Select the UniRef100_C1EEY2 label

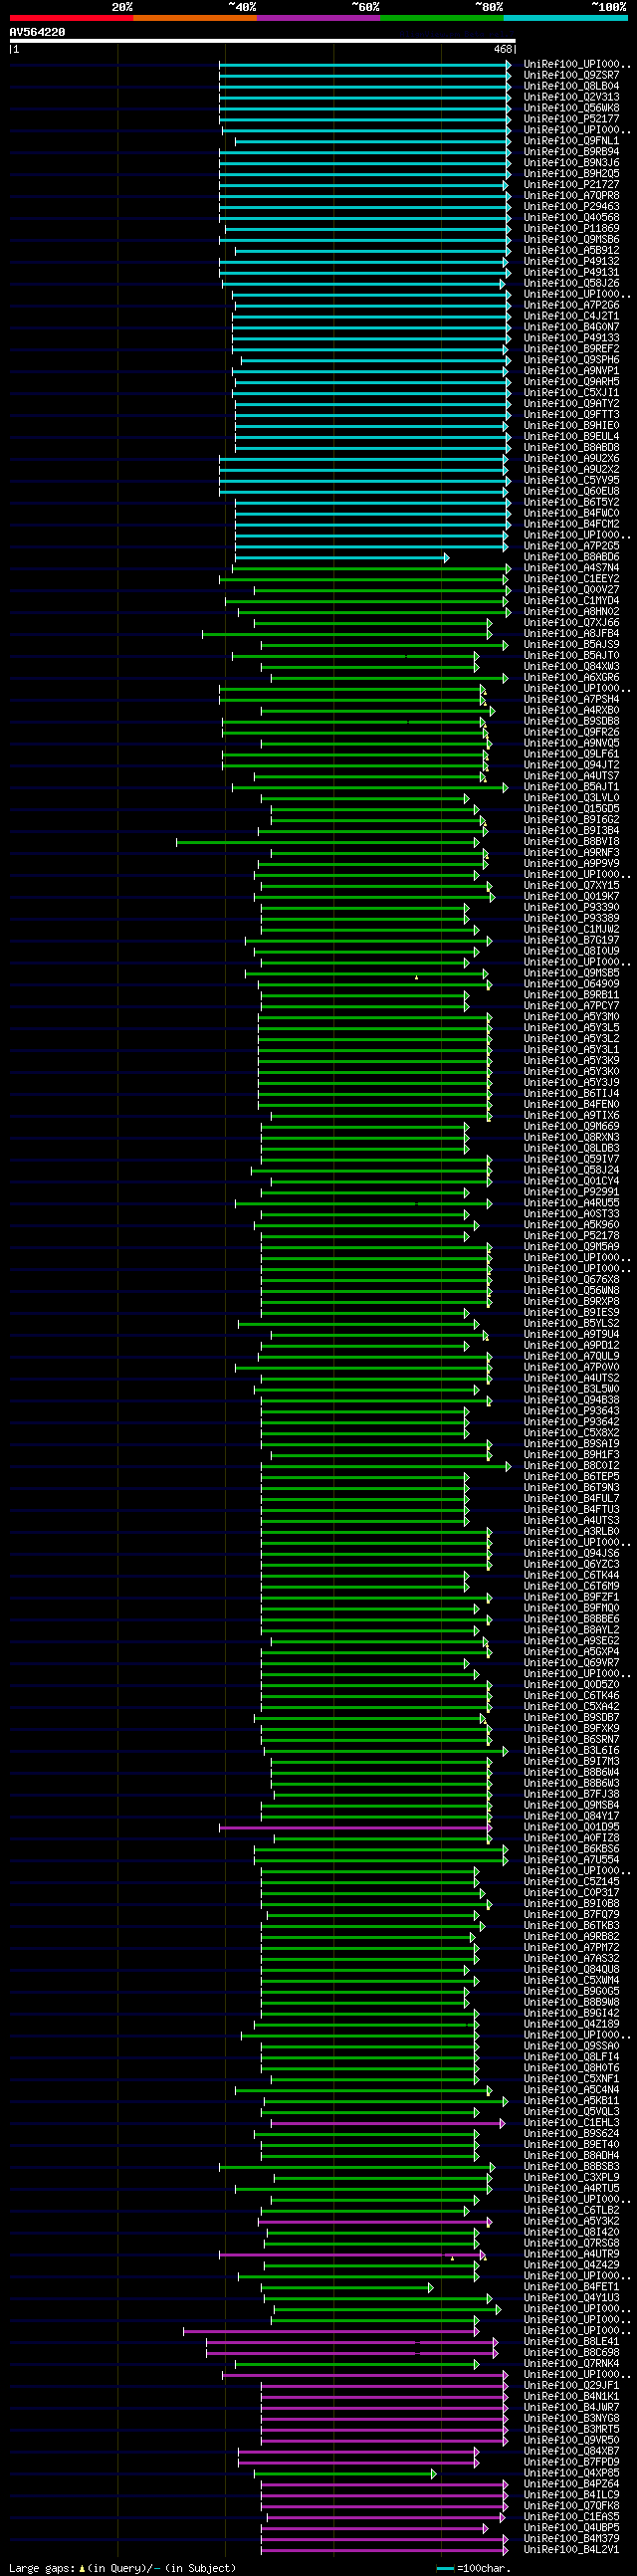(571, 579)
